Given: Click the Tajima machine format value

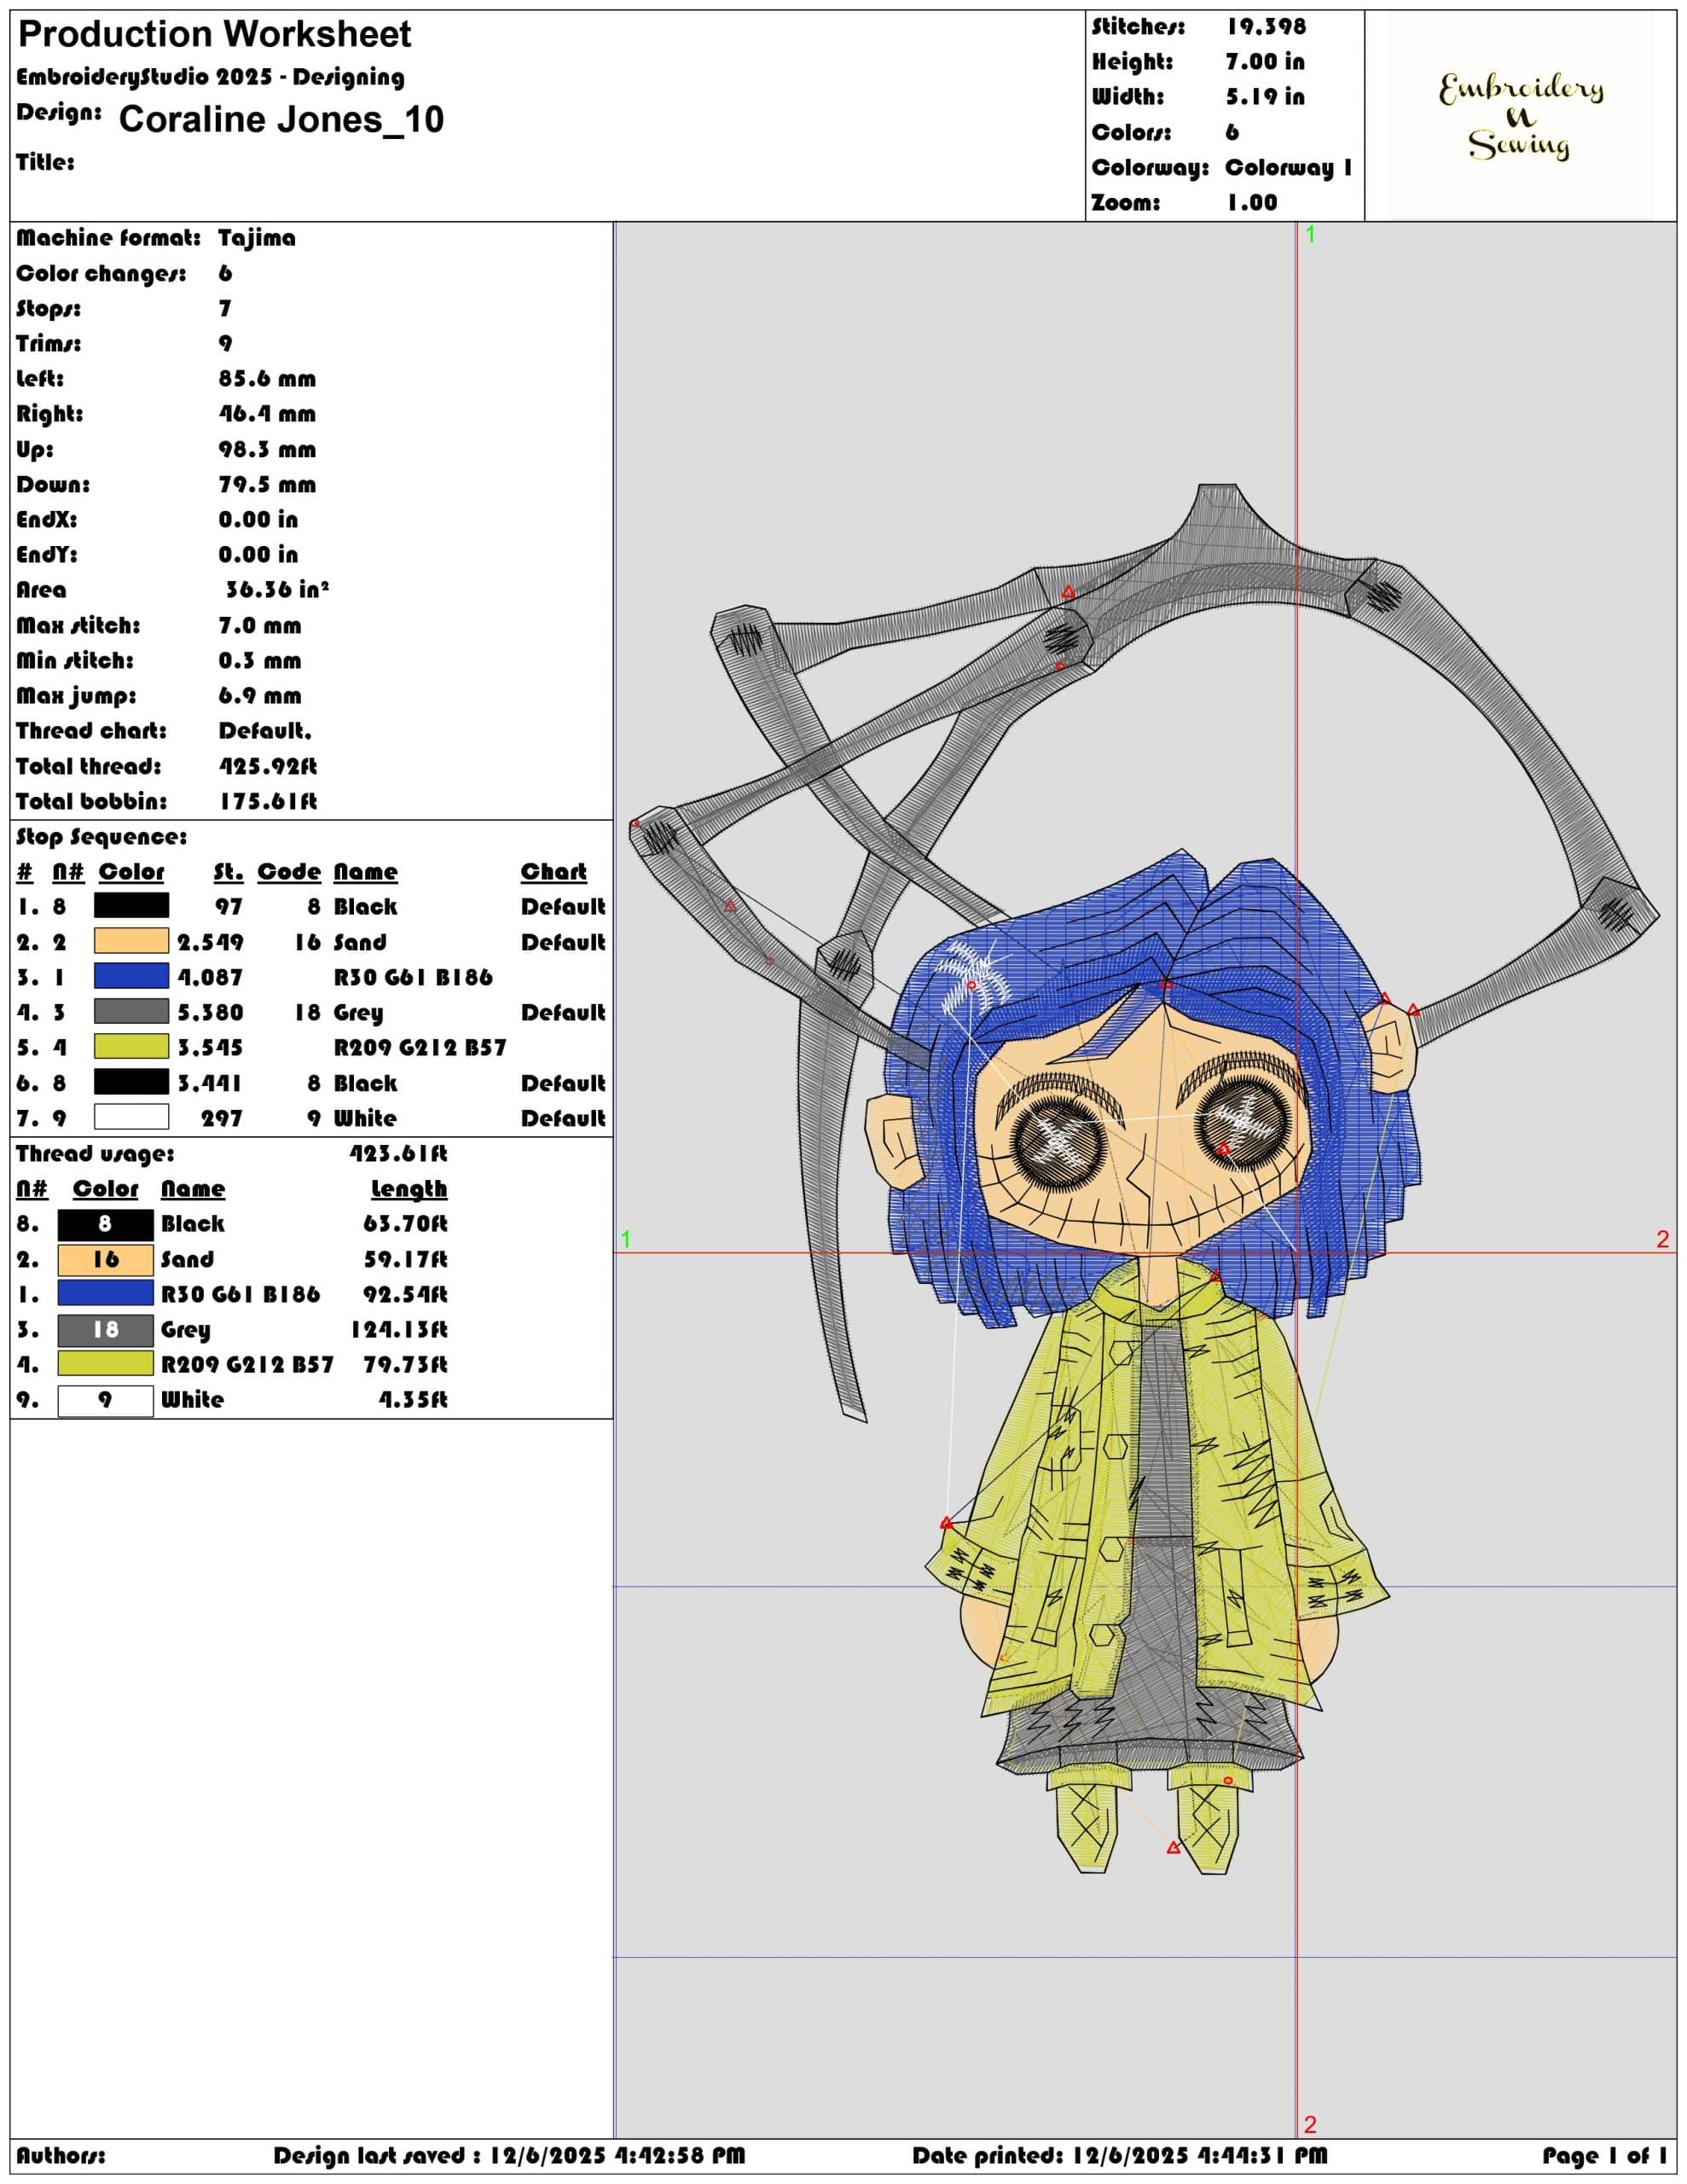Looking at the screenshot, I should 257,238.
